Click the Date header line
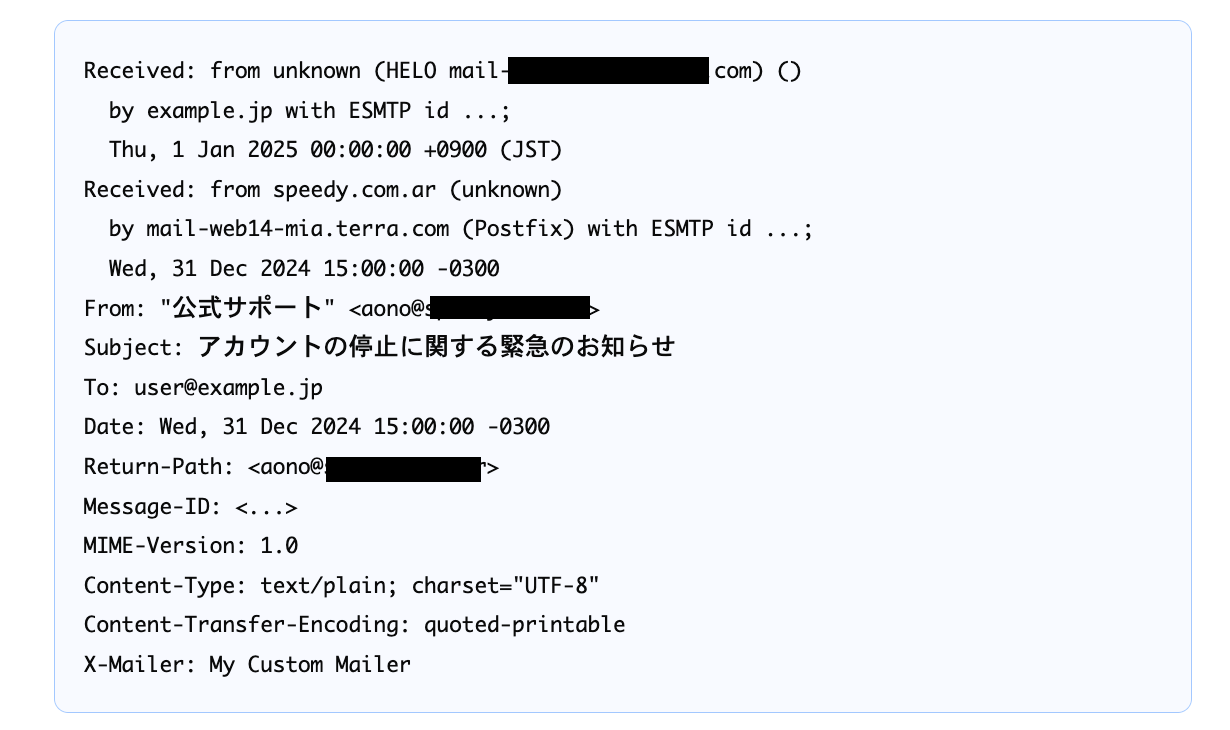 coord(317,427)
